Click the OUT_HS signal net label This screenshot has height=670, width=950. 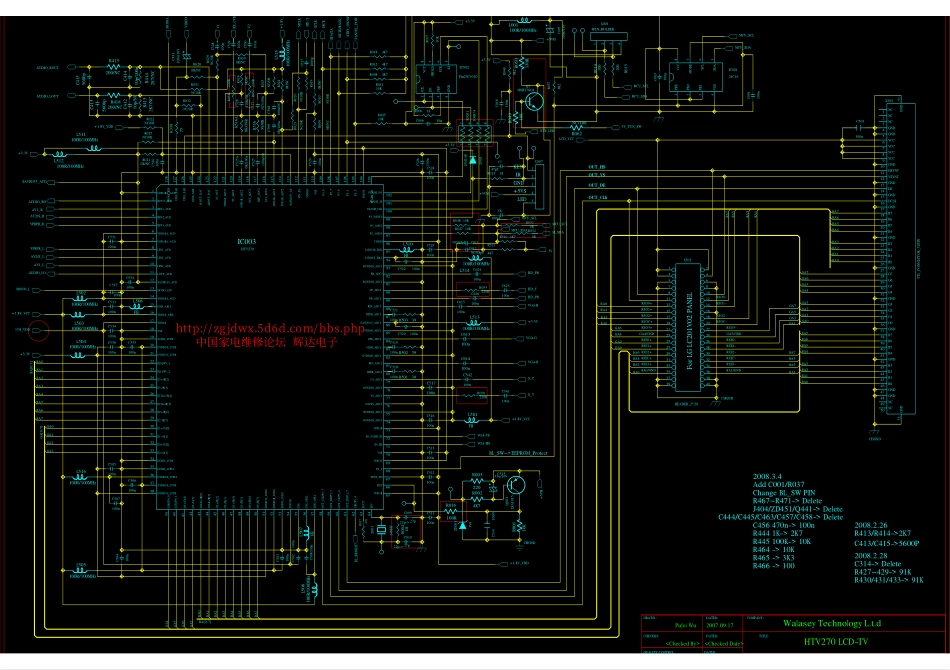point(597,165)
